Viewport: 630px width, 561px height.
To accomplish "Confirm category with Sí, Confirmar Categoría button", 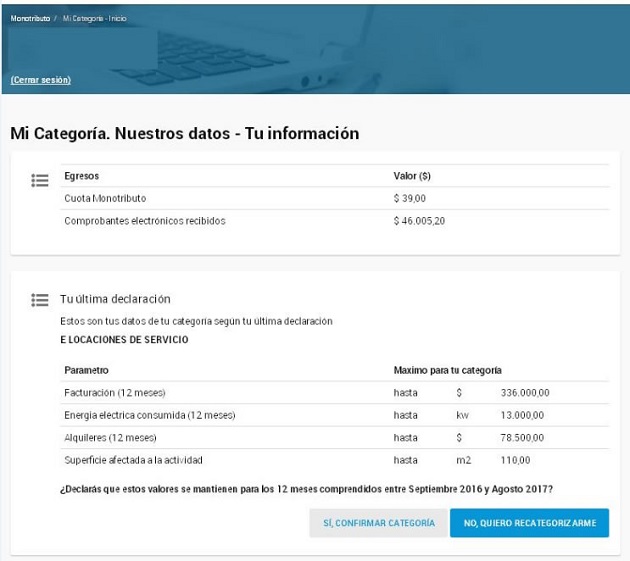I will (x=378, y=523).
